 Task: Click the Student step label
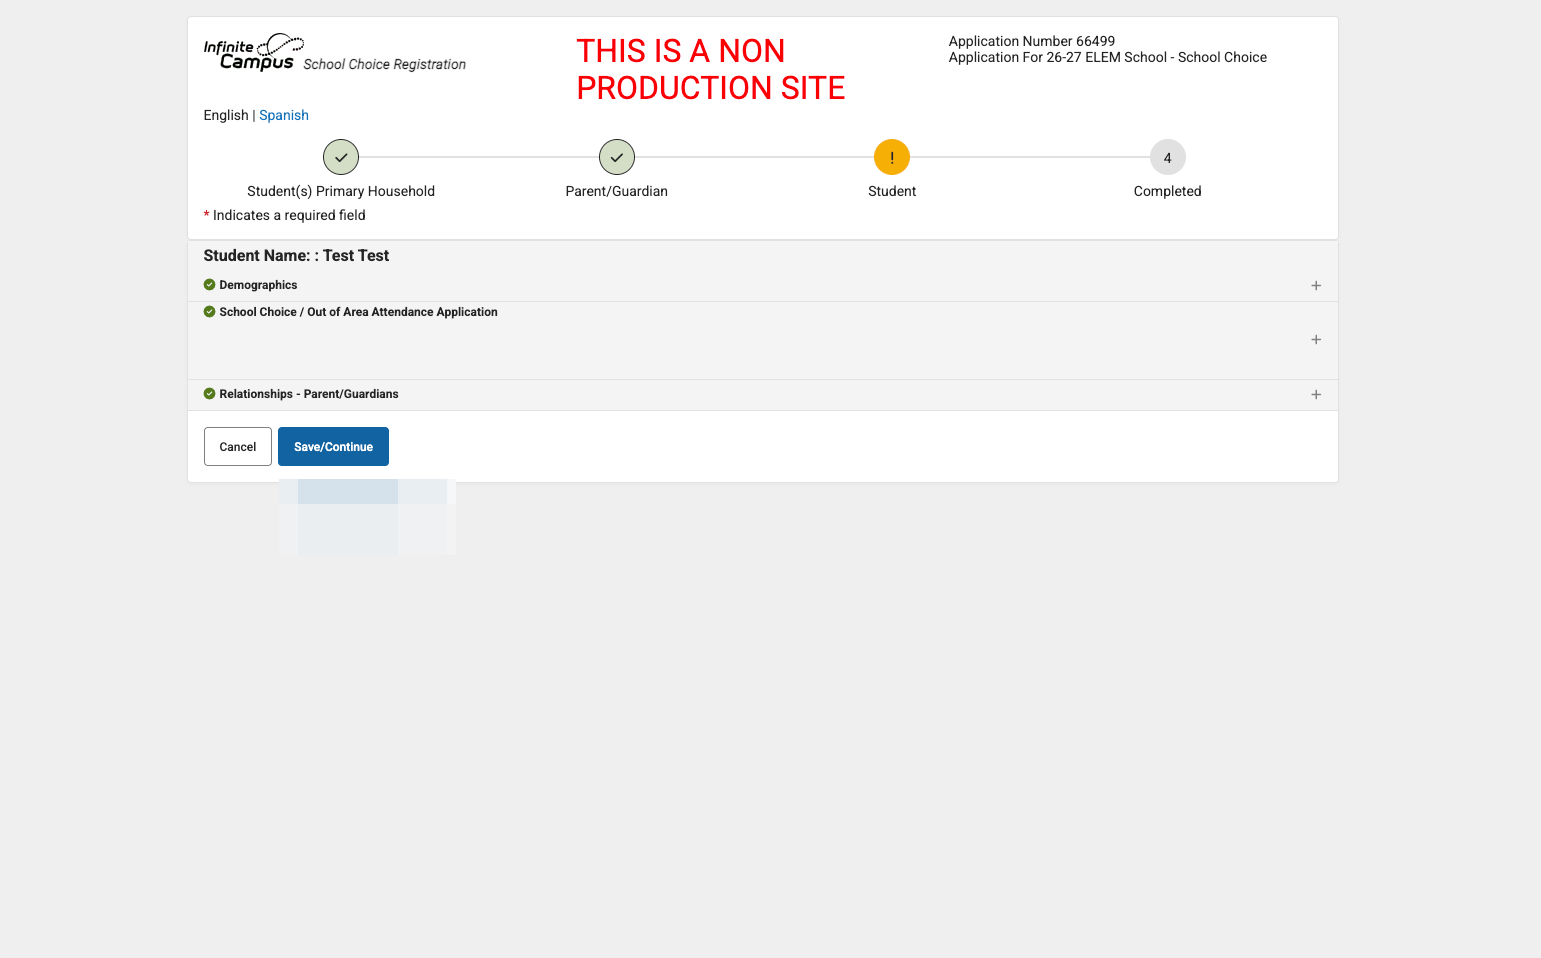(x=892, y=191)
